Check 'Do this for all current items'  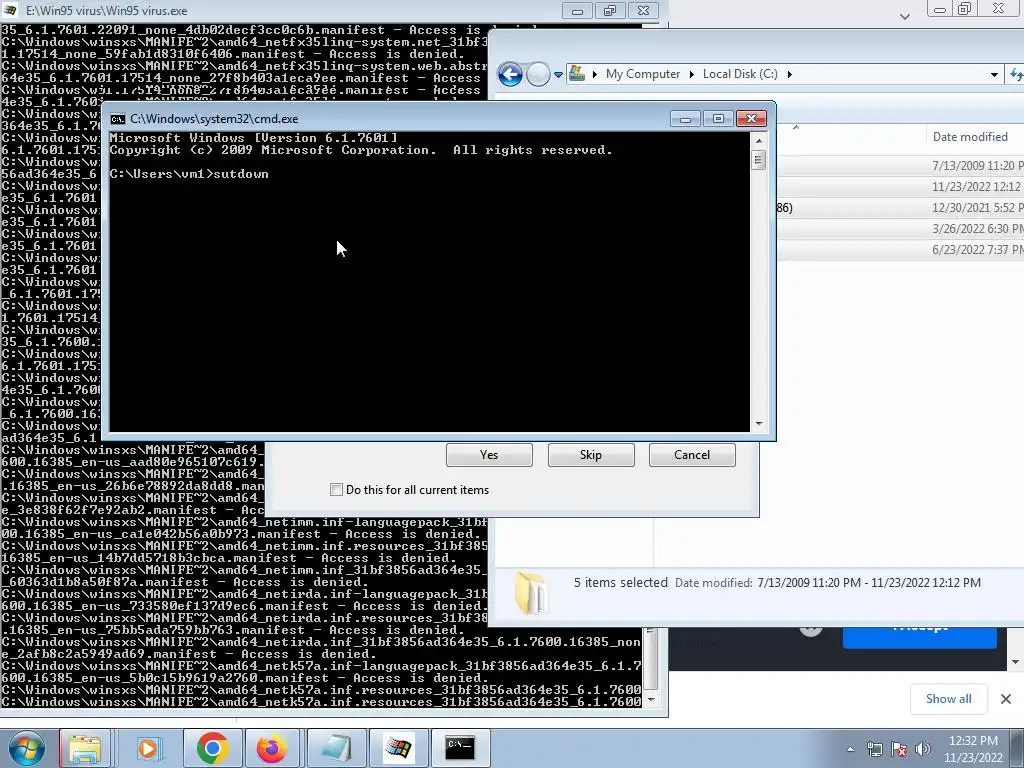coord(336,490)
